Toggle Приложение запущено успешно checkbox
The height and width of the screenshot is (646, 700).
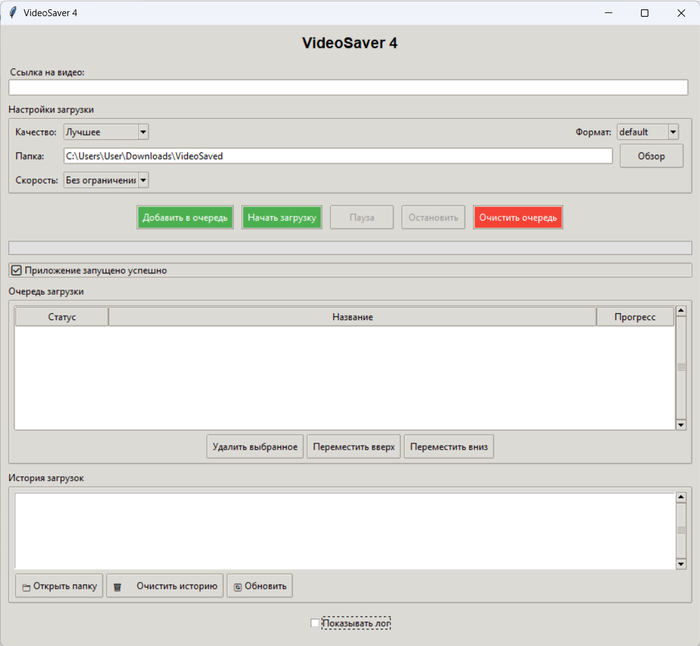(16, 270)
